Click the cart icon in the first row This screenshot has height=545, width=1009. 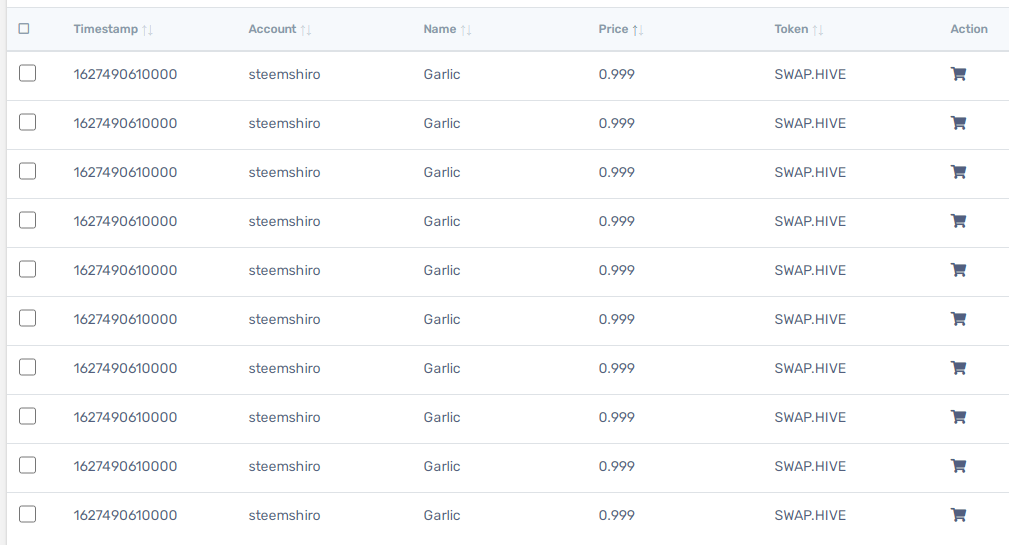coord(958,74)
